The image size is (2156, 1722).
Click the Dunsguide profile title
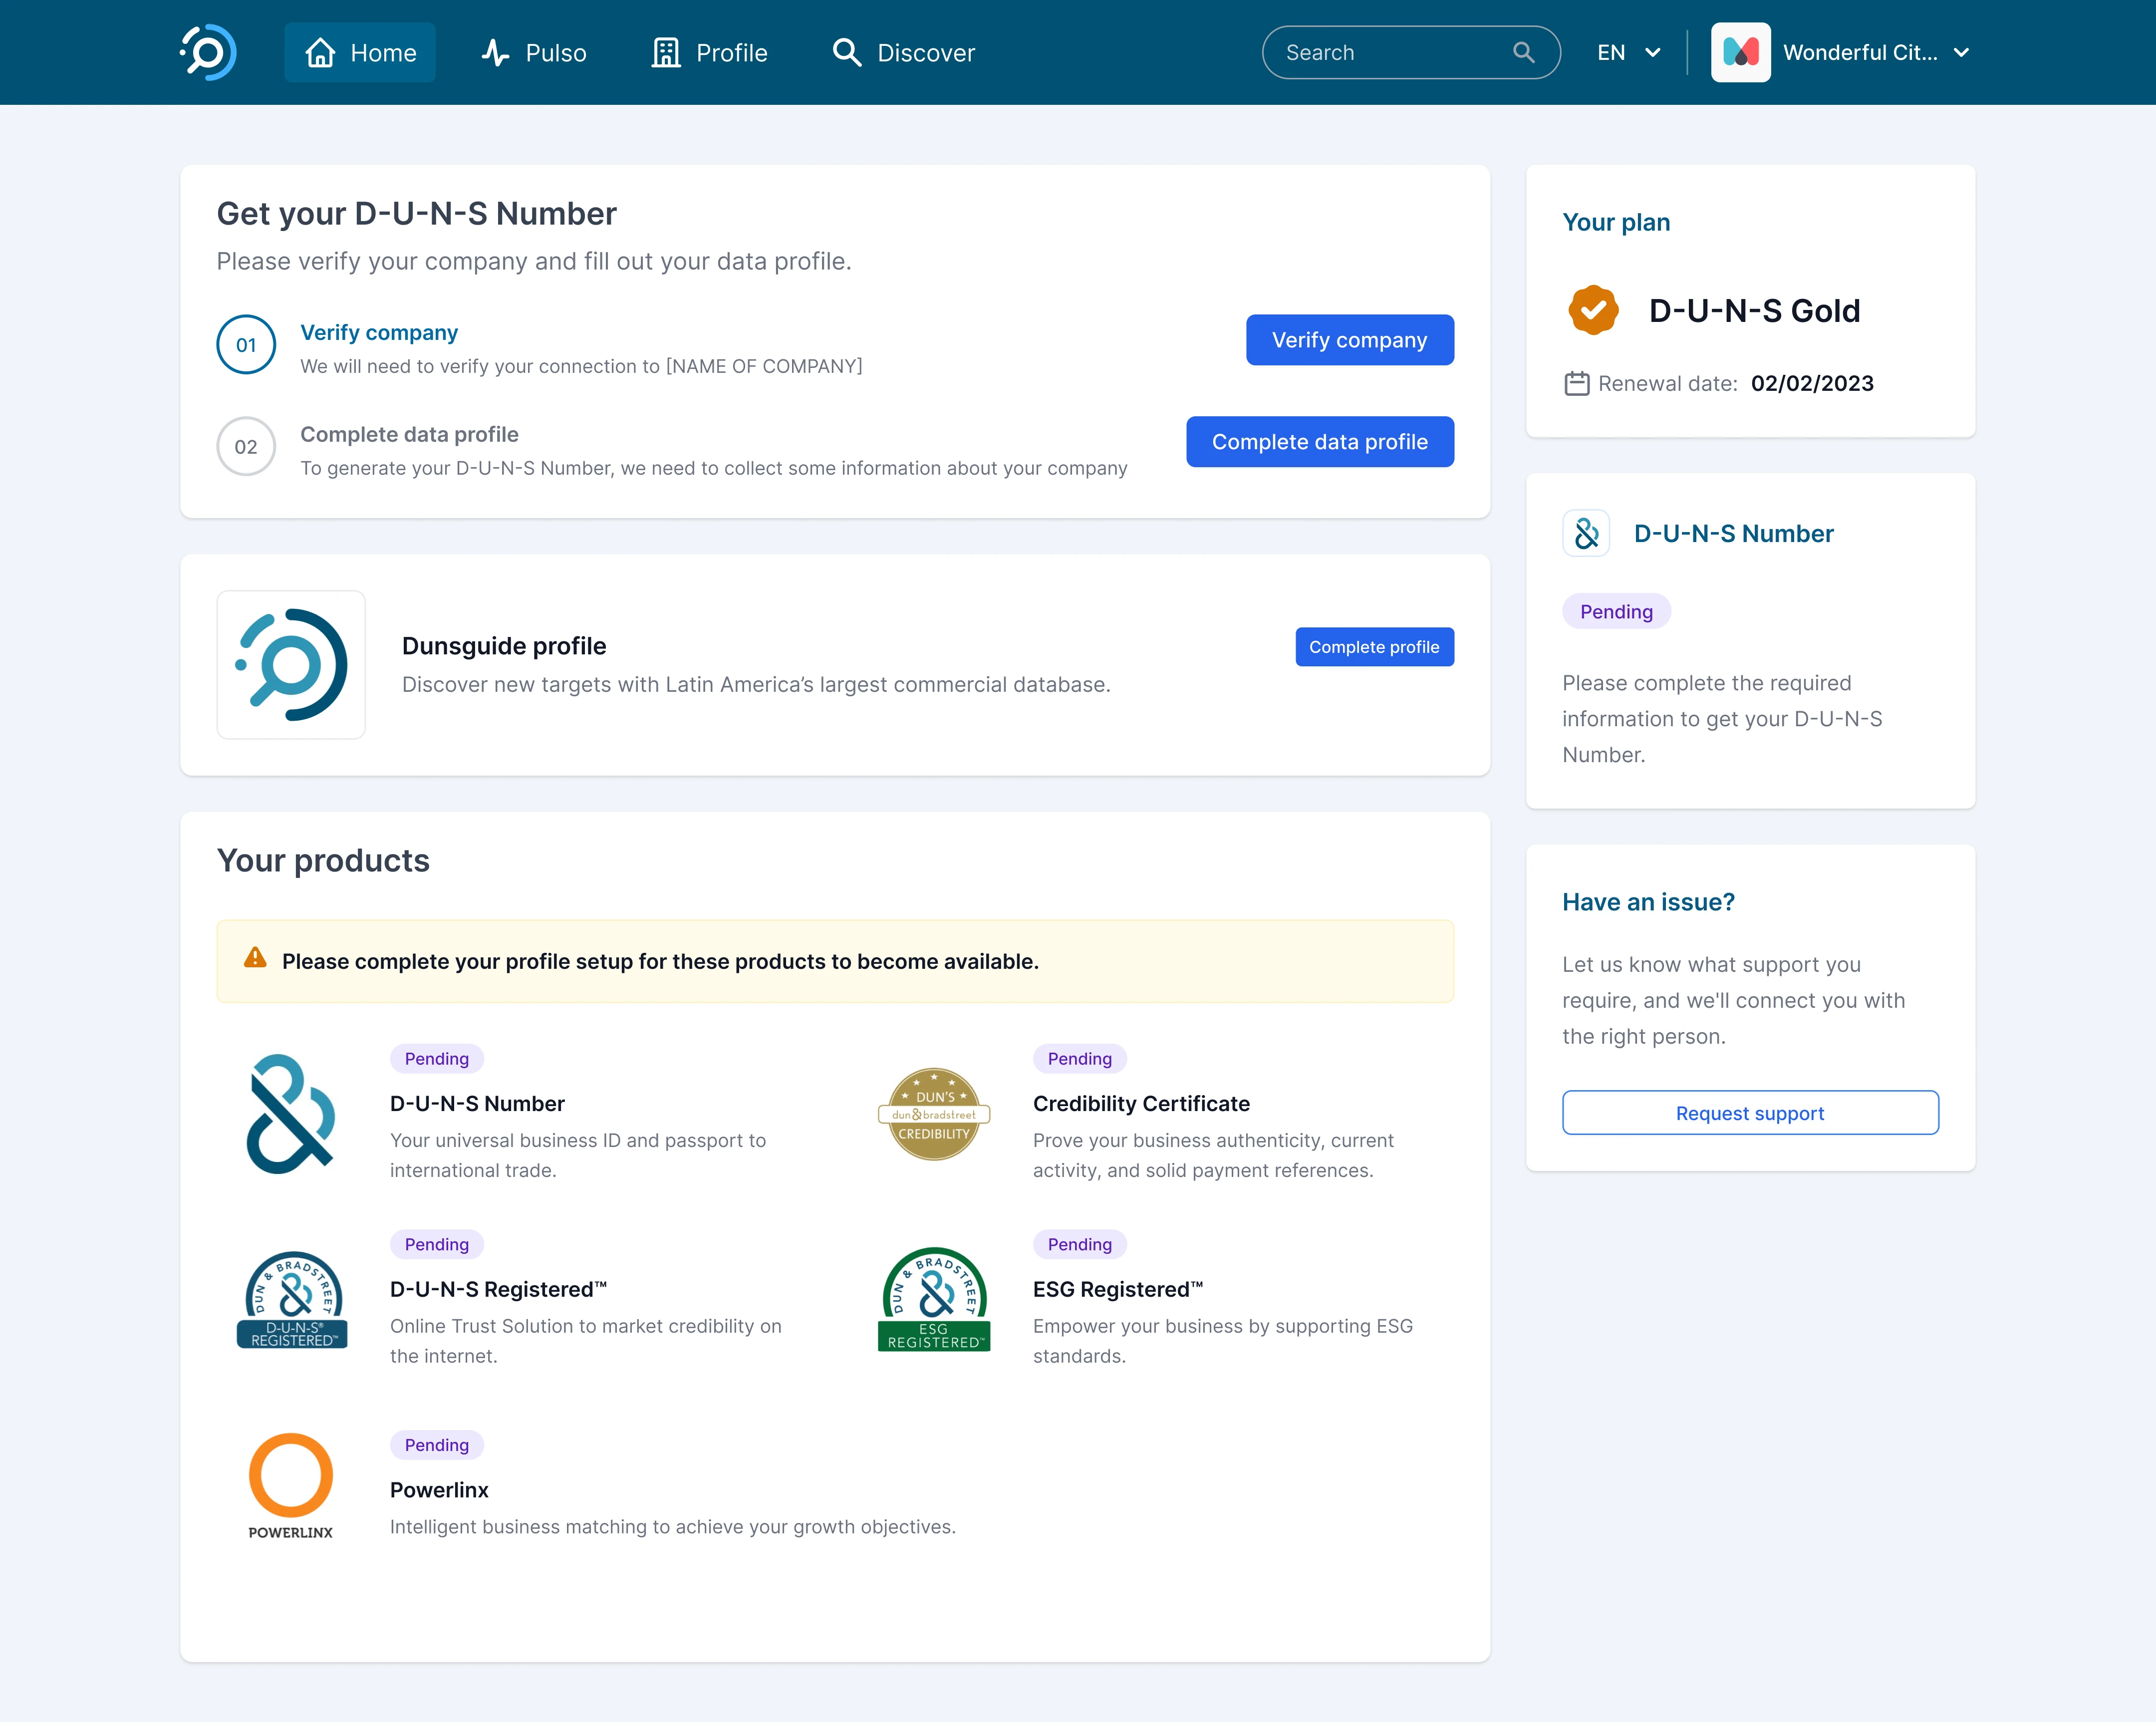(x=504, y=646)
